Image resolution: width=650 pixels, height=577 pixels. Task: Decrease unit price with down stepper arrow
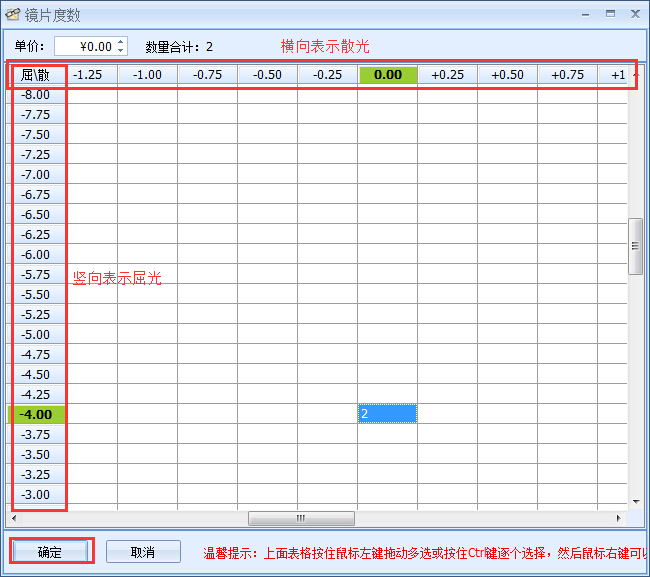point(121,50)
